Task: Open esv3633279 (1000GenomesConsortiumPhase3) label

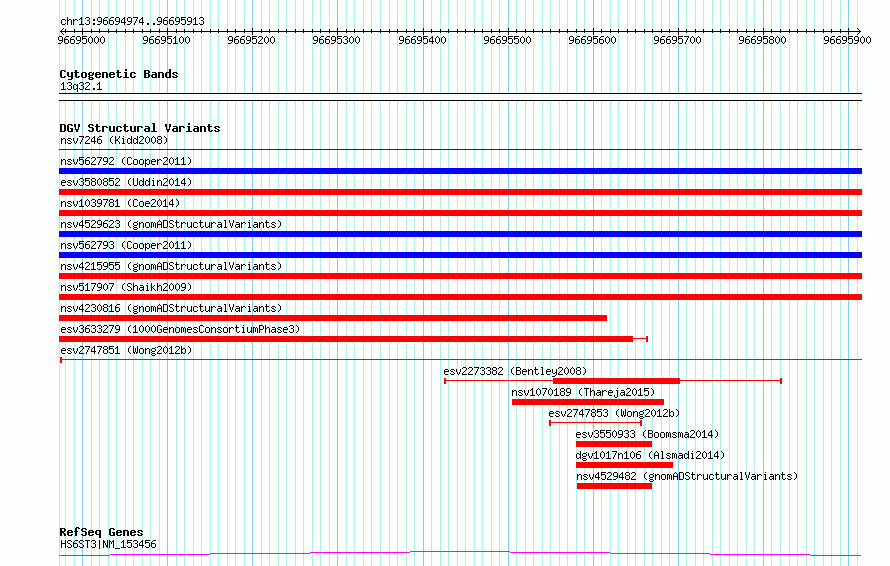Action: [180, 329]
